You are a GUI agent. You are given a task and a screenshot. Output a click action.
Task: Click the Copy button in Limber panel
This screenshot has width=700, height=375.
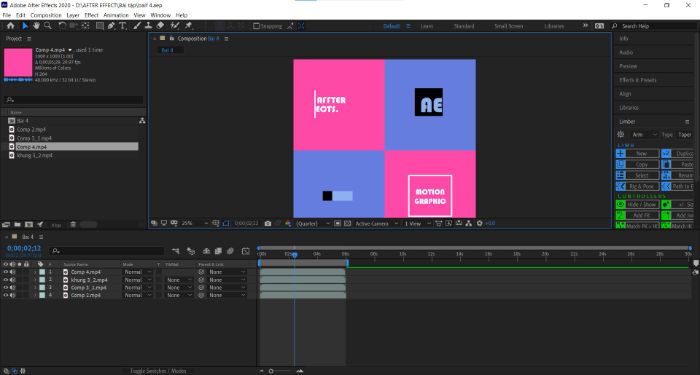[x=637, y=164]
